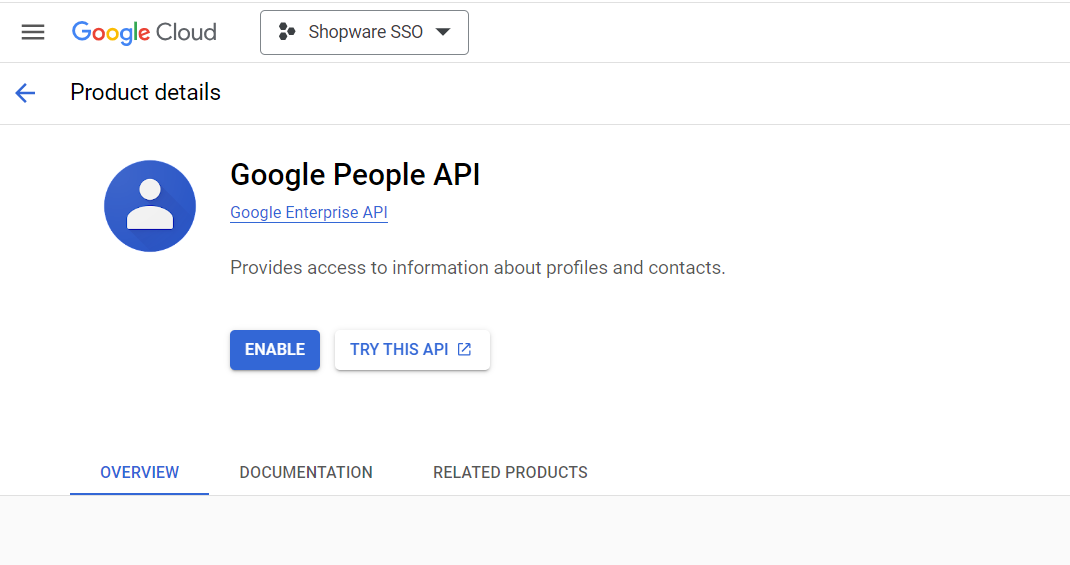Viewport: 1070px width, 565px height.
Task: Expand the Shopware SSO dropdown arrow
Action: (443, 31)
